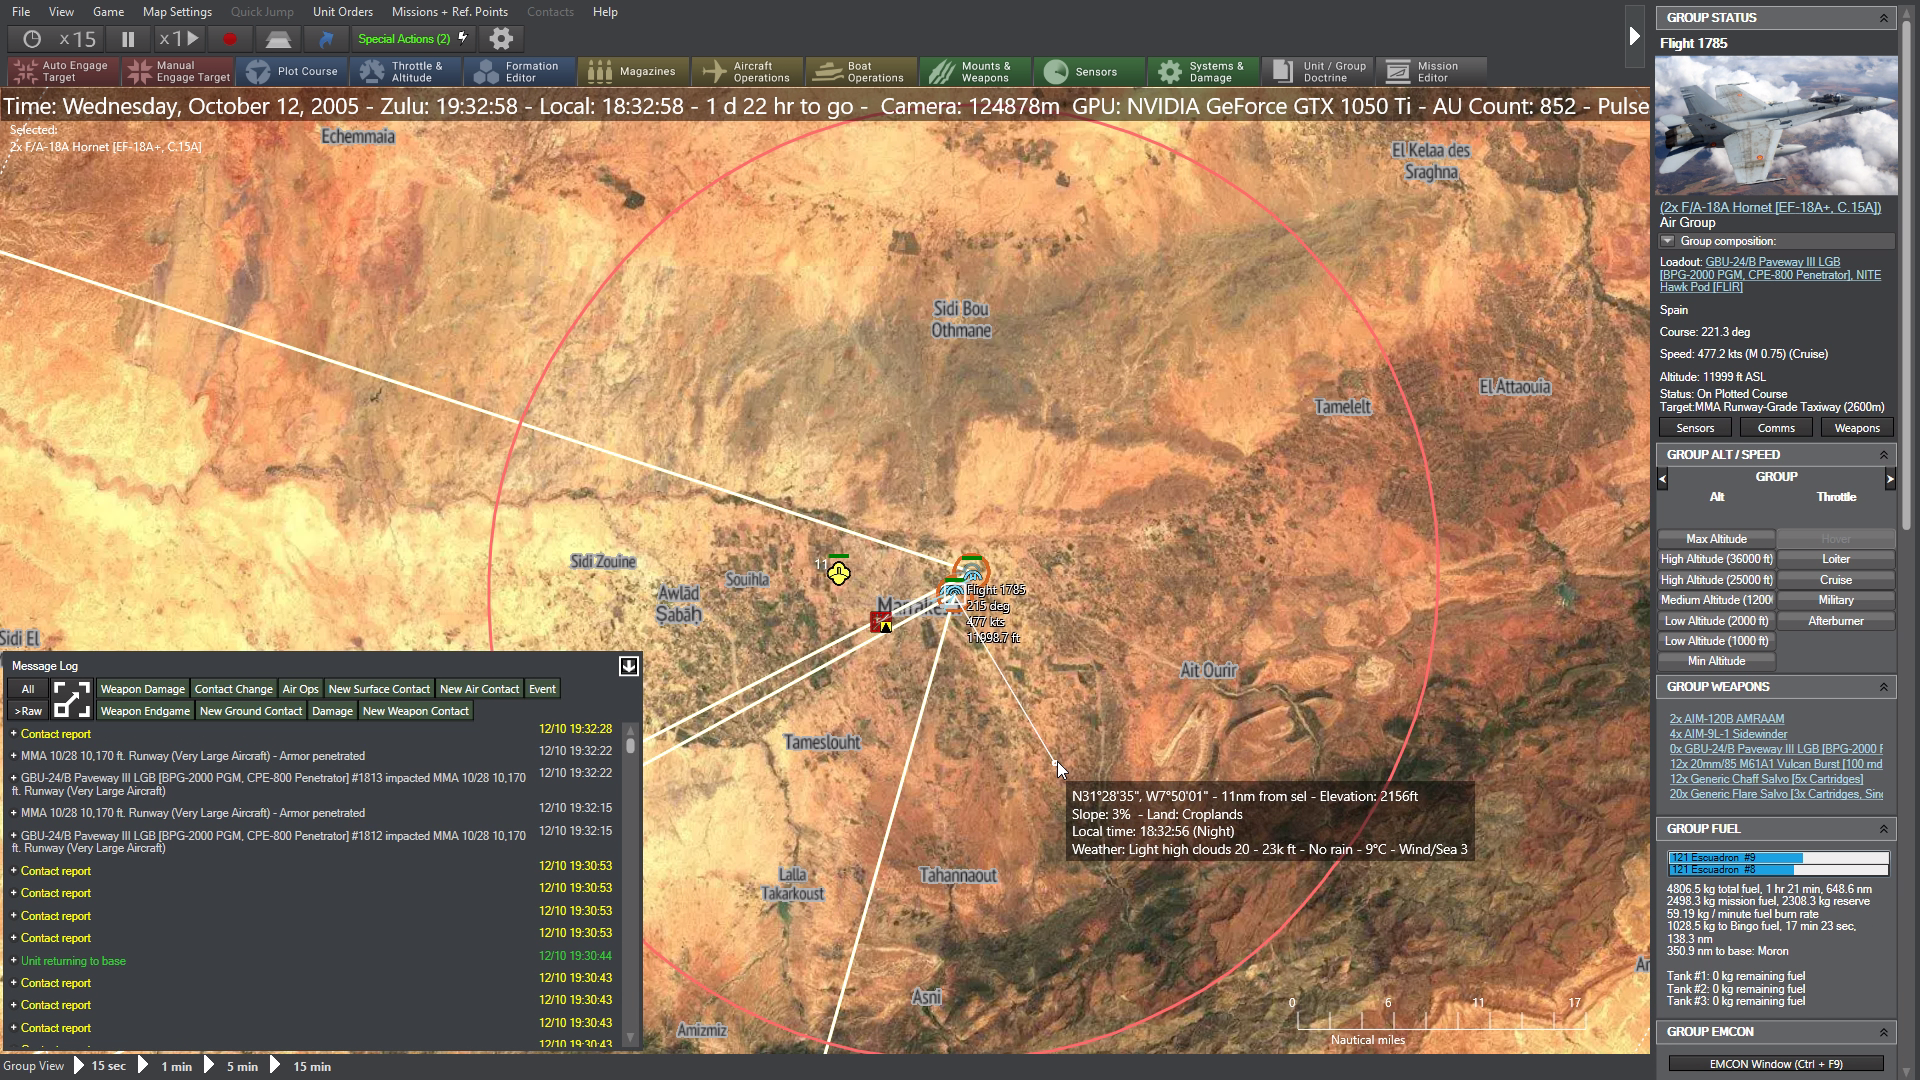The height and width of the screenshot is (1080, 1920).
Task: Open the Map Settings menu
Action: 177,12
